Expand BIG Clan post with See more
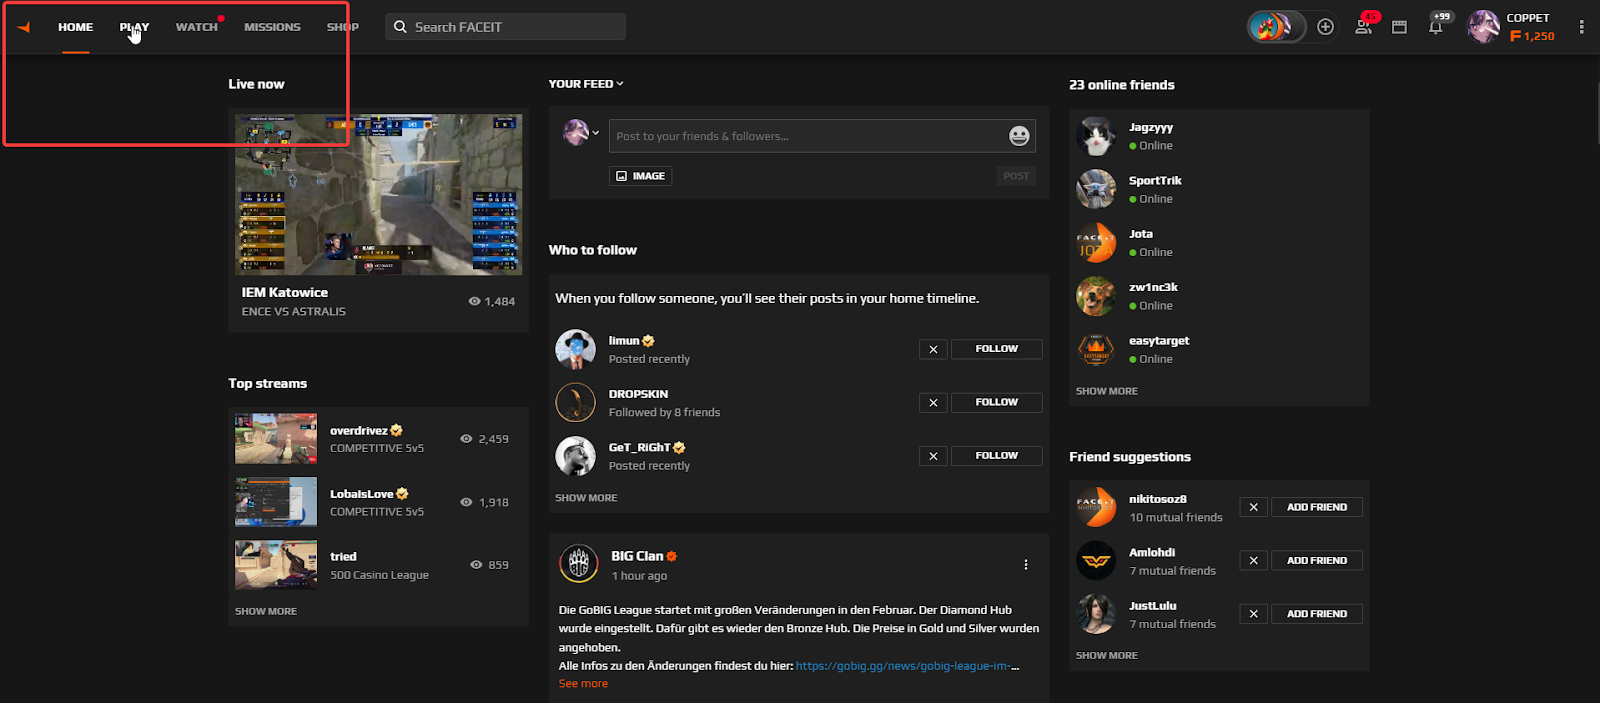 583,684
